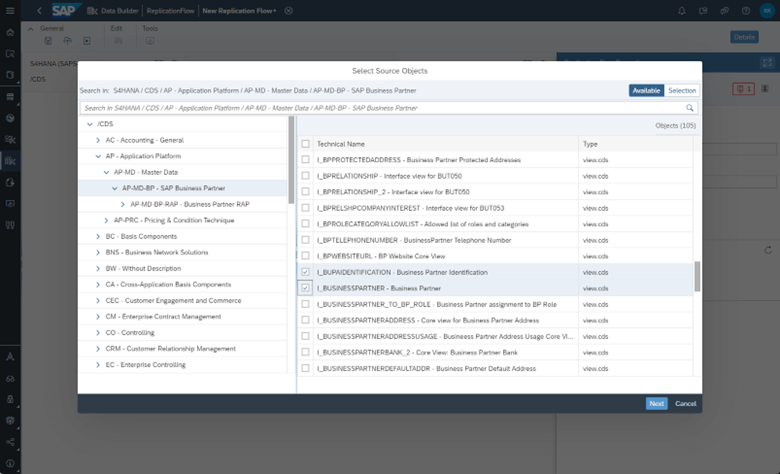
Task: Check I_BPRELATIONSHIP_2 row checkbox
Action: (305, 191)
